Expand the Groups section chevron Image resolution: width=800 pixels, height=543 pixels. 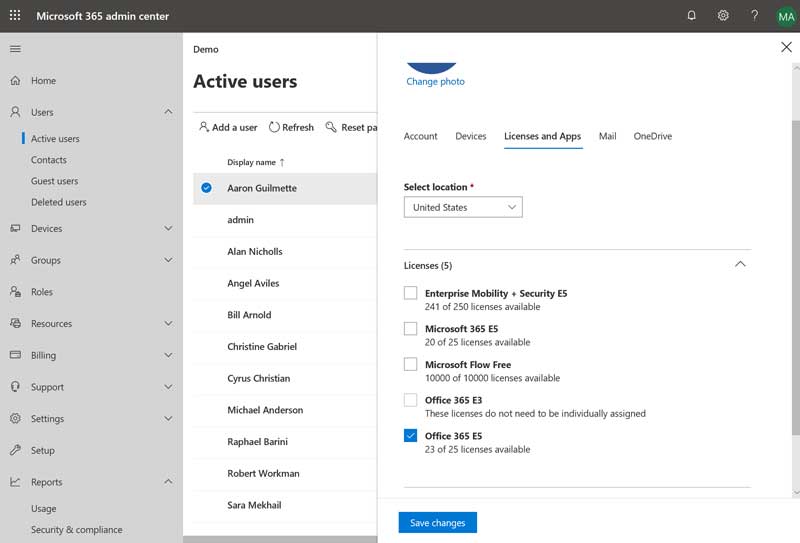click(168, 260)
